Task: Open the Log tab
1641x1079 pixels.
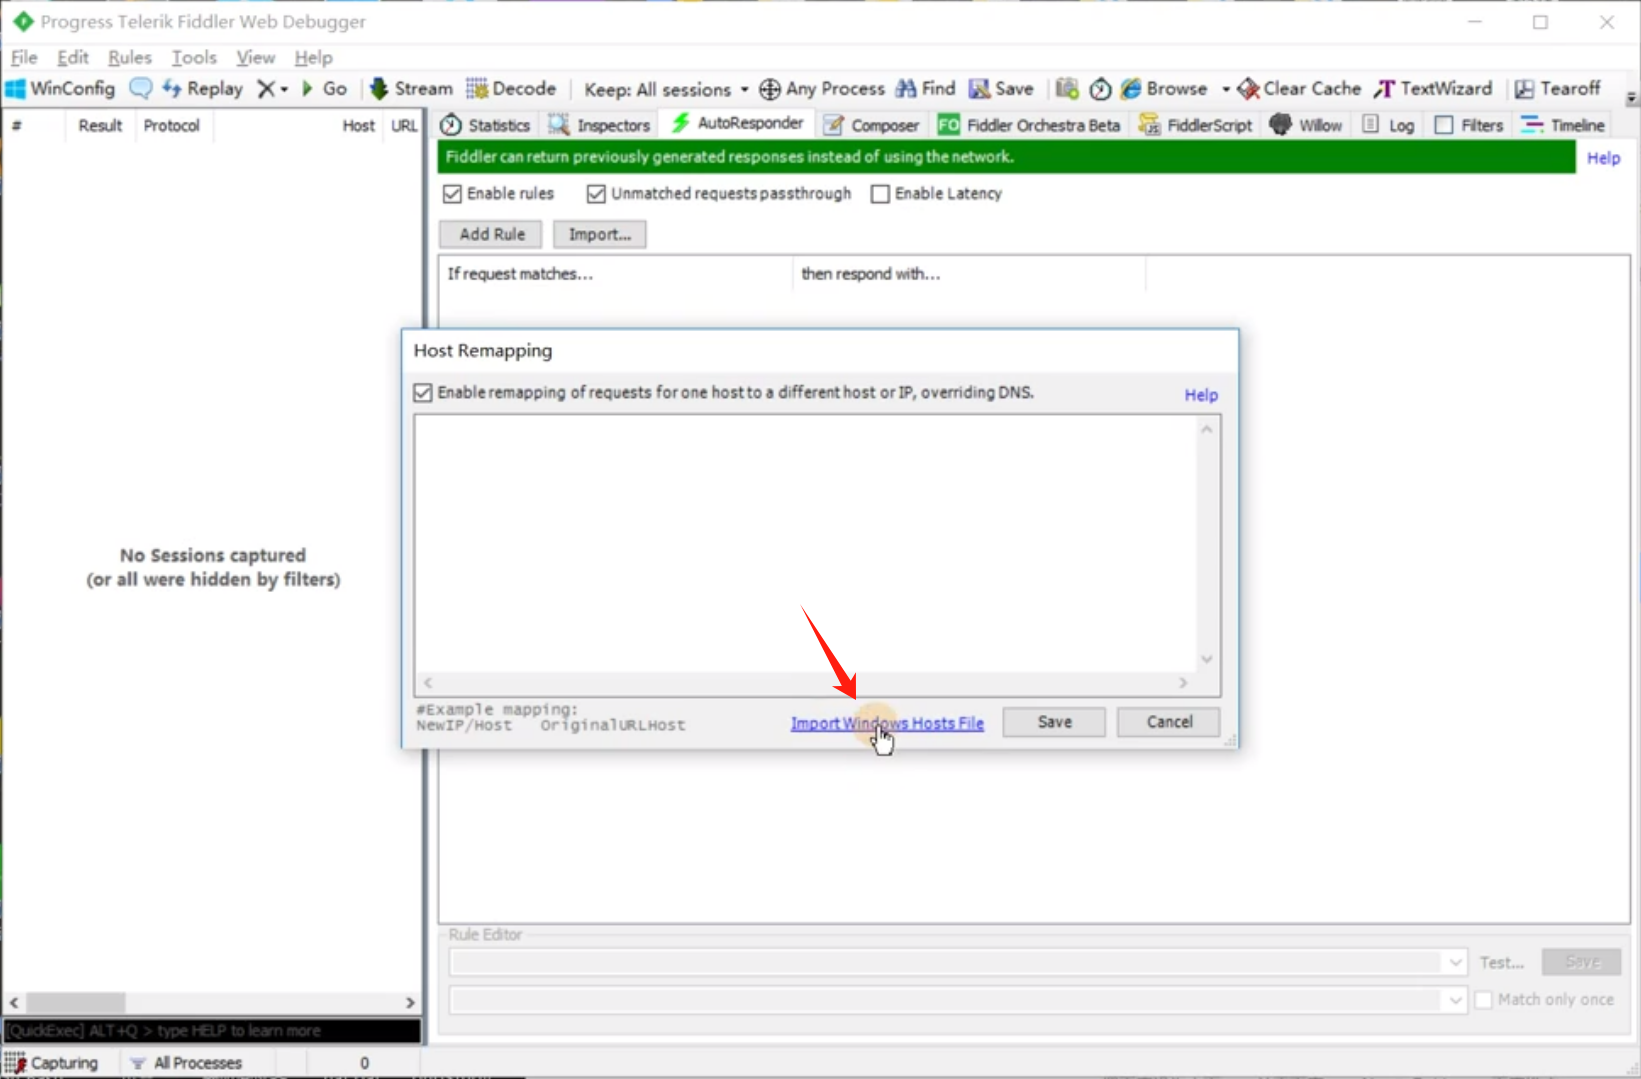Action: [x=1388, y=125]
